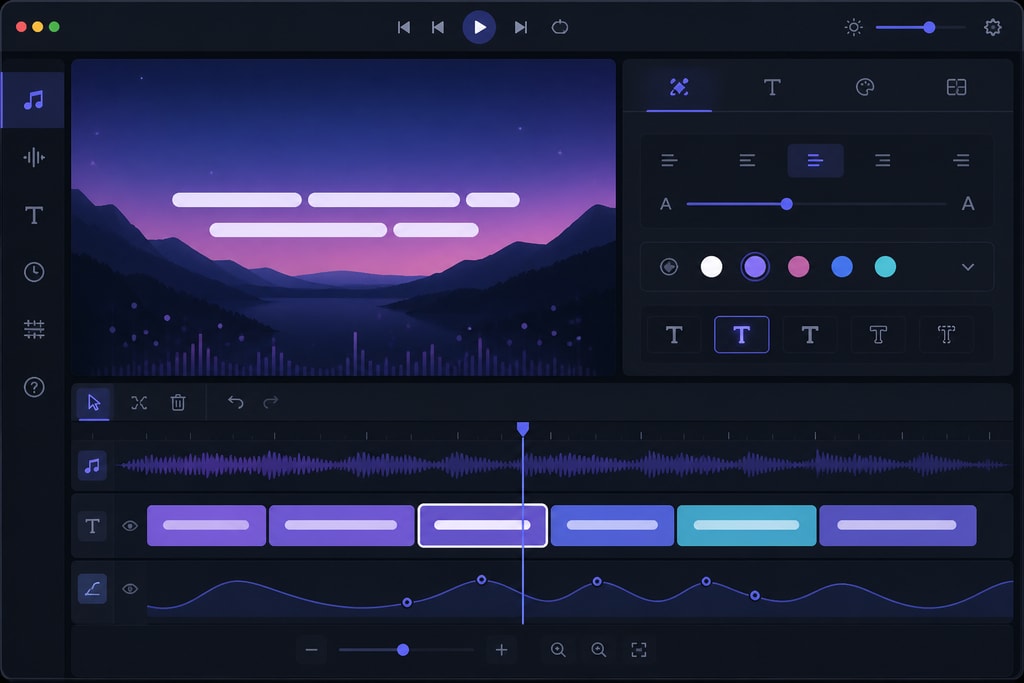Click the large A to increase font size
This screenshot has height=683, width=1024.
968,204
